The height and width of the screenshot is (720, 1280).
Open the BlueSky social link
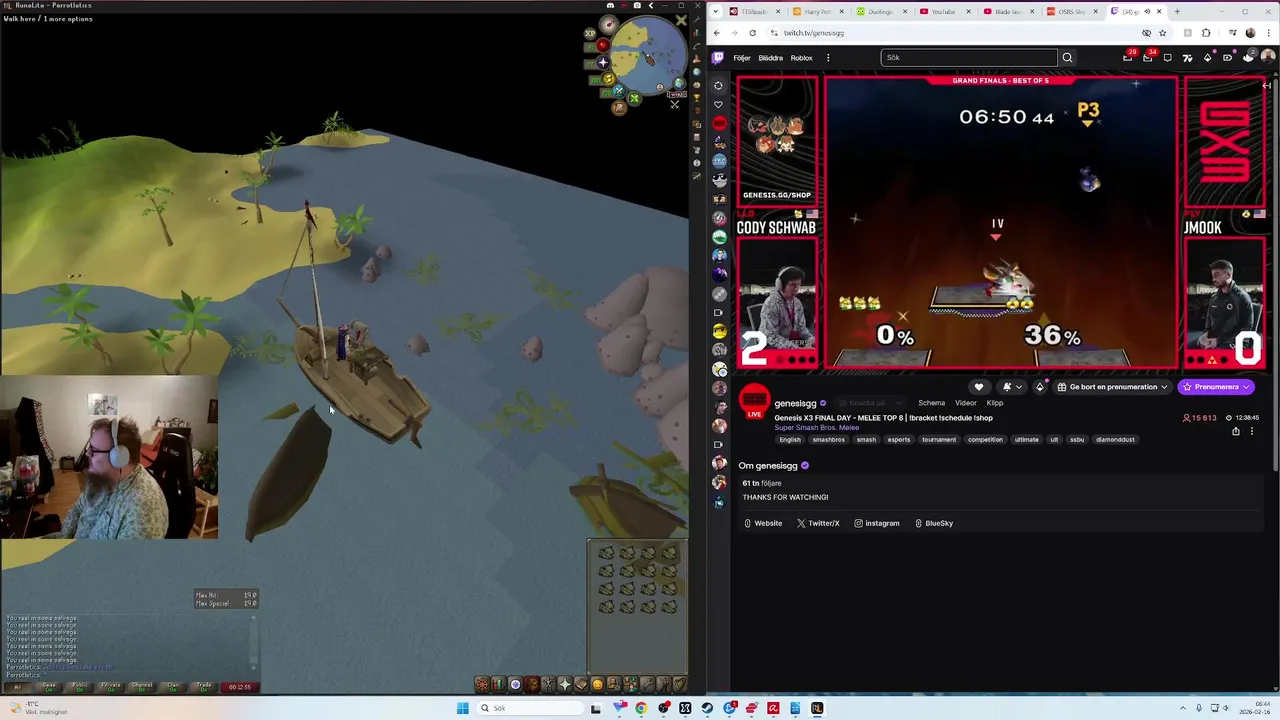(933, 523)
